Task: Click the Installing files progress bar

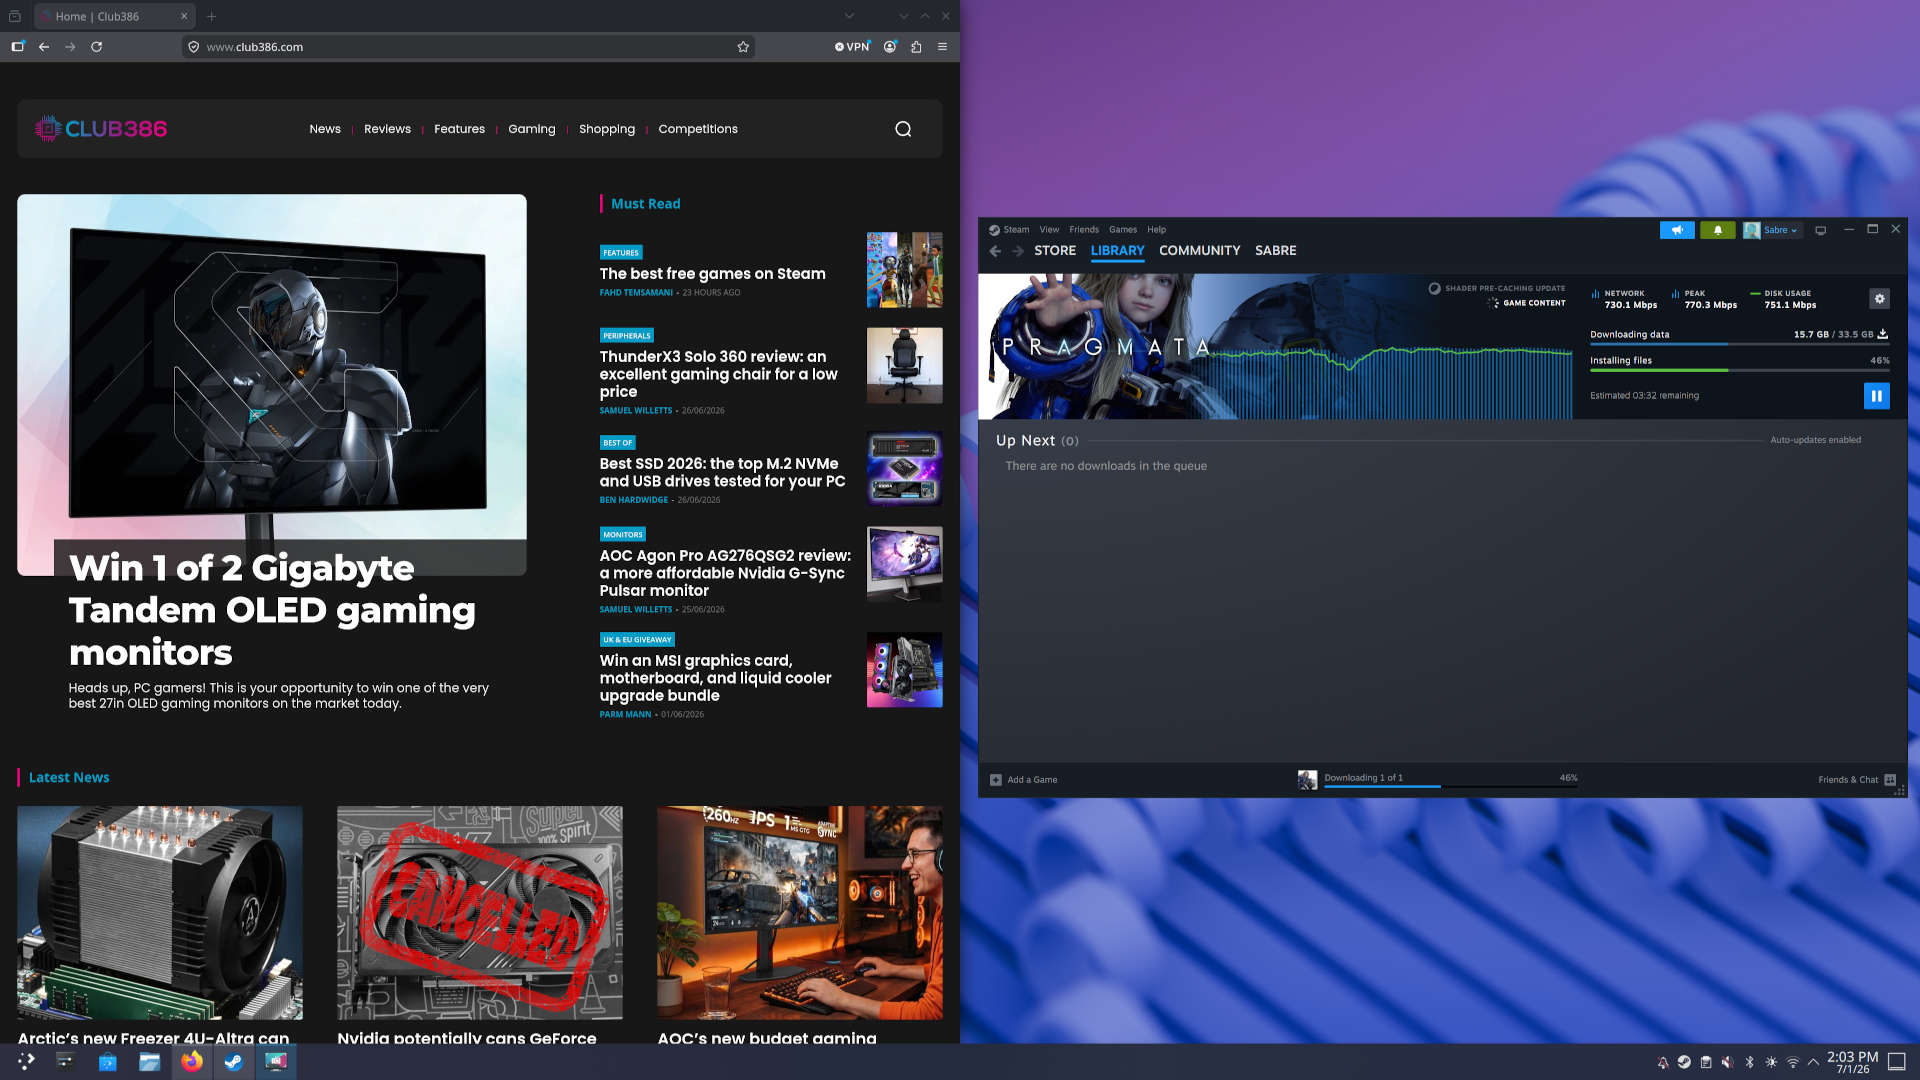Action: [x=1739, y=370]
